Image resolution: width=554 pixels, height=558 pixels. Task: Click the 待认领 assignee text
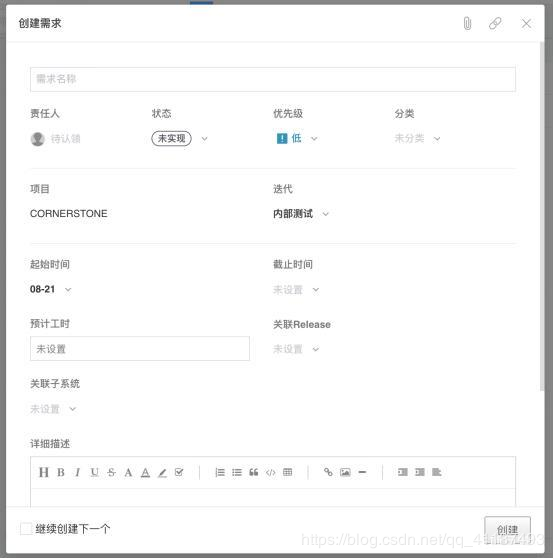tap(65, 139)
